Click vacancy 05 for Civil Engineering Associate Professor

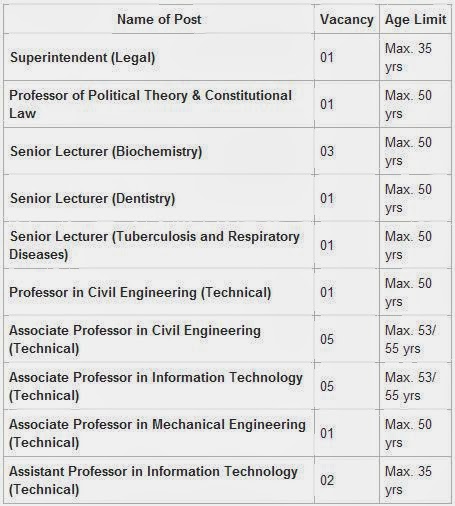click(327, 339)
